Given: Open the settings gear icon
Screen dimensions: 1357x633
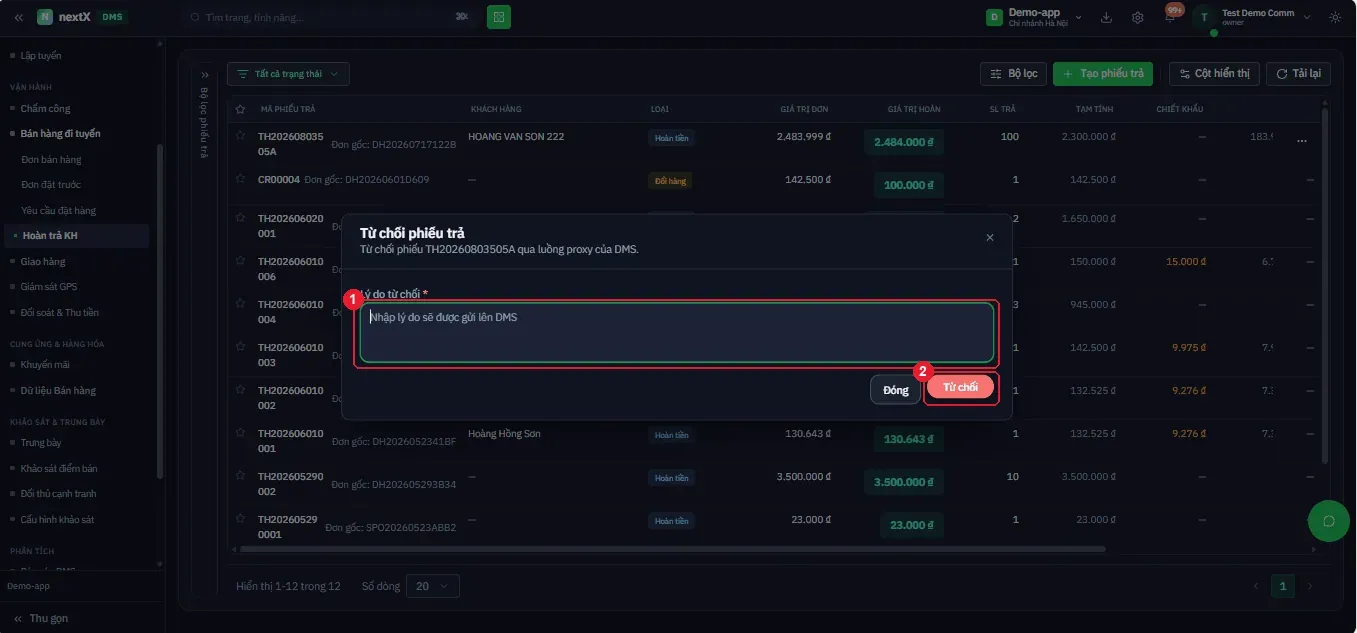Looking at the screenshot, I should 1138,17.
